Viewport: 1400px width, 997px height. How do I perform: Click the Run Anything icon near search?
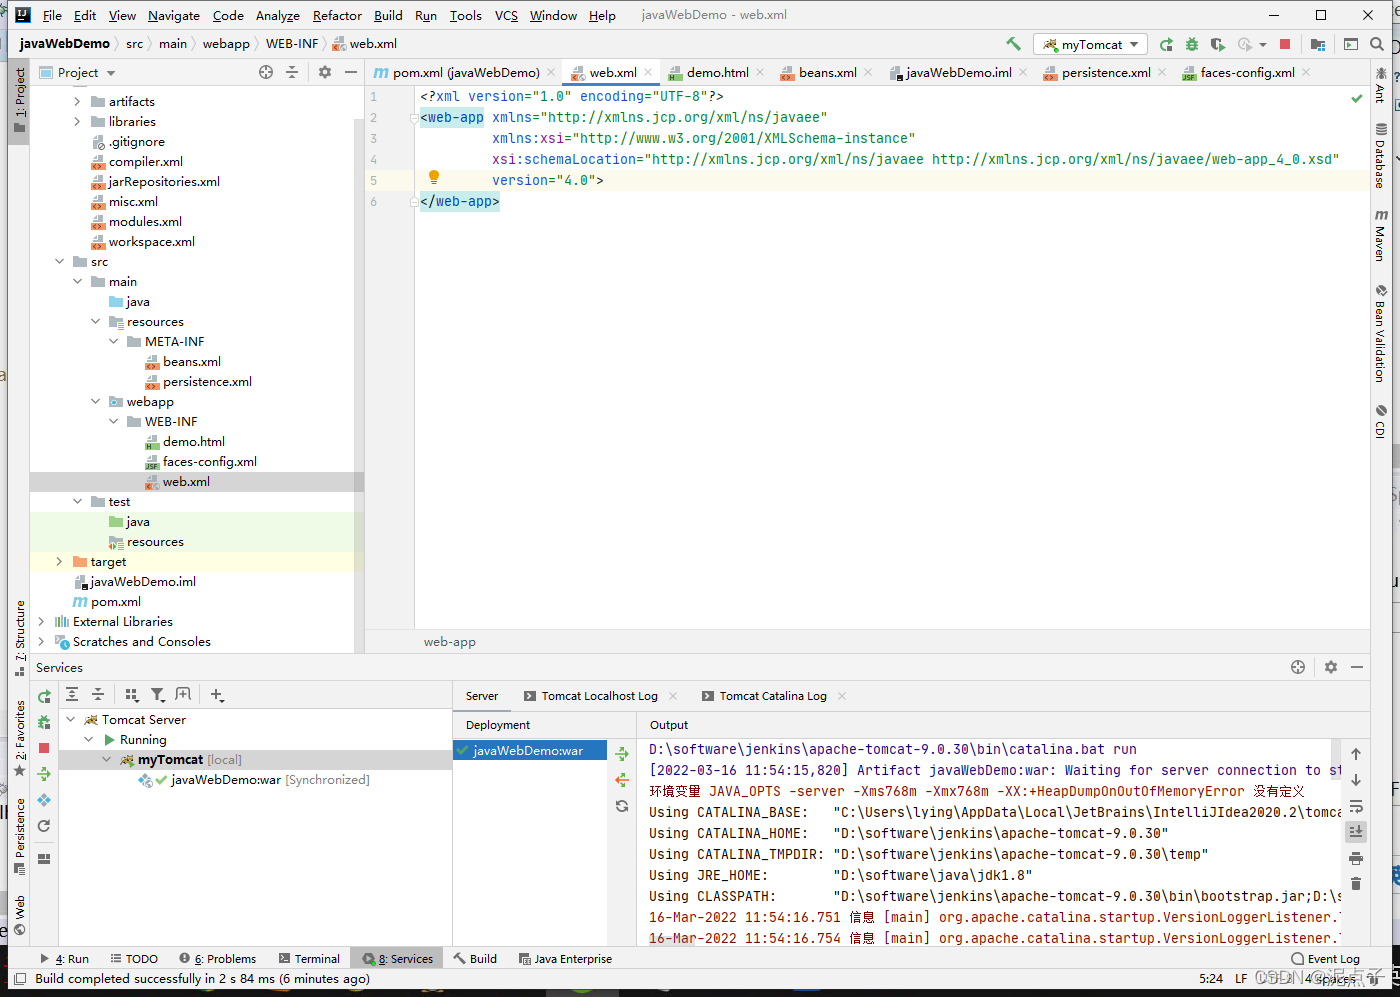pyautogui.click(x=1351, y=44)
